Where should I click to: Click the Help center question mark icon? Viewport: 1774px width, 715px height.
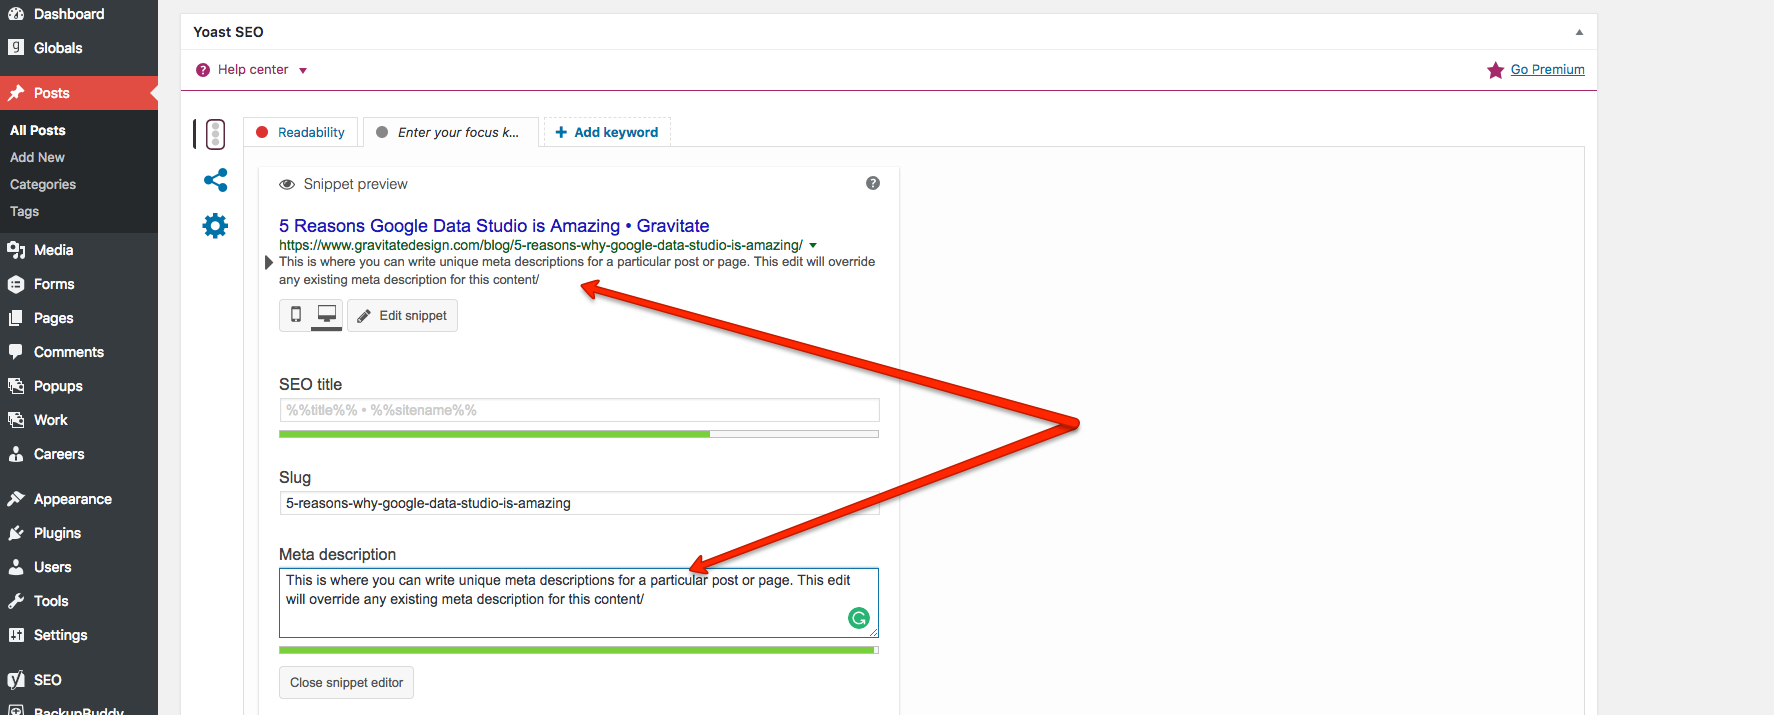[x=203, y=70]
